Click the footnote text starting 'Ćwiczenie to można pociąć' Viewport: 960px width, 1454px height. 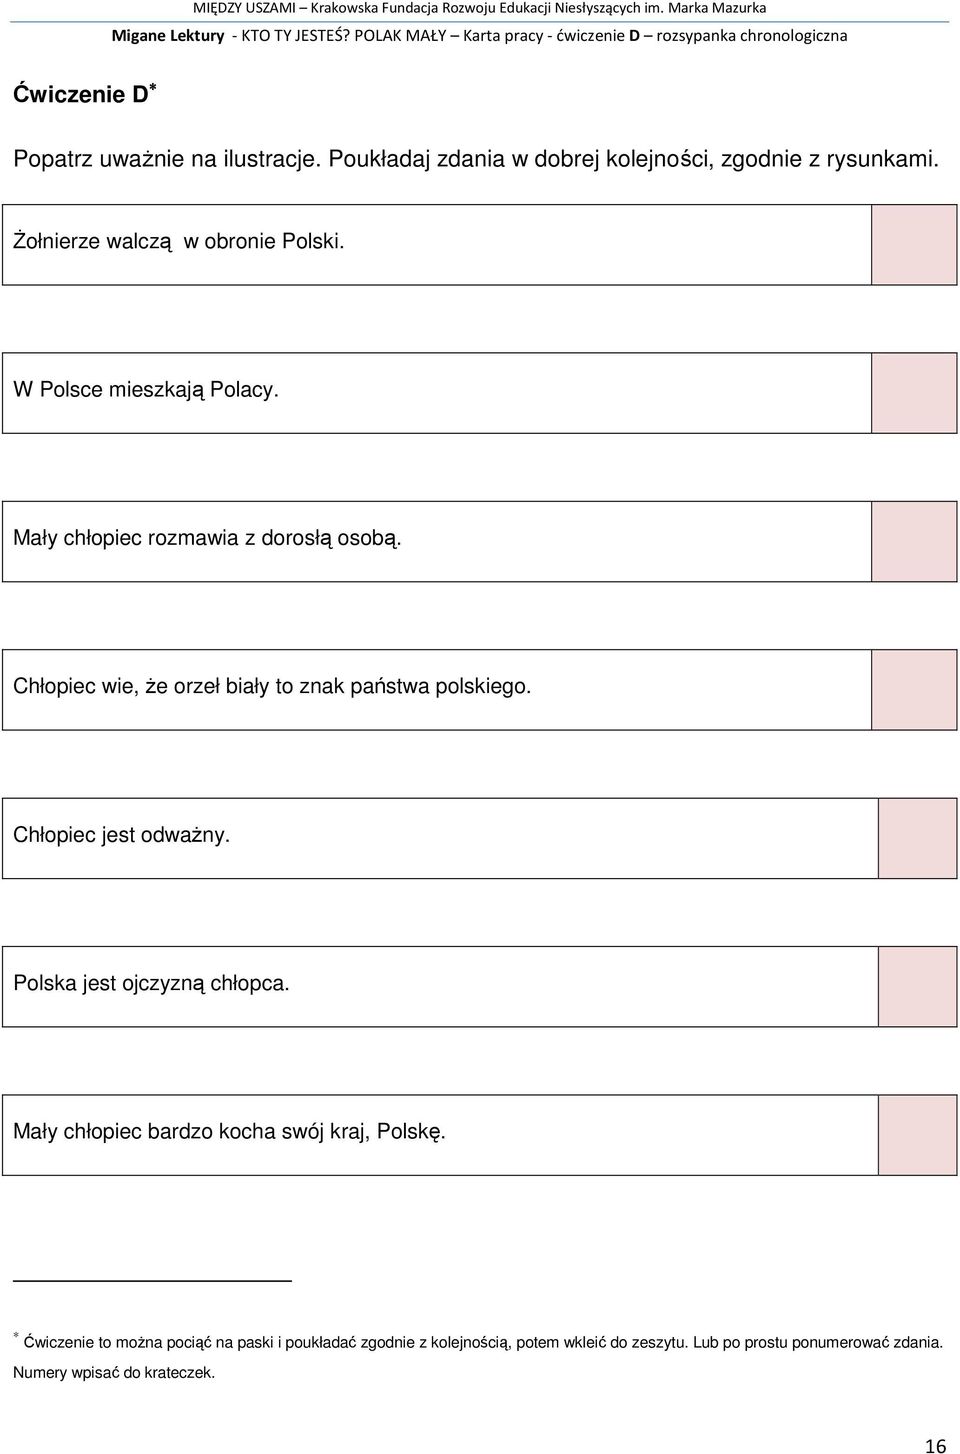click(x=478, y=1357)
